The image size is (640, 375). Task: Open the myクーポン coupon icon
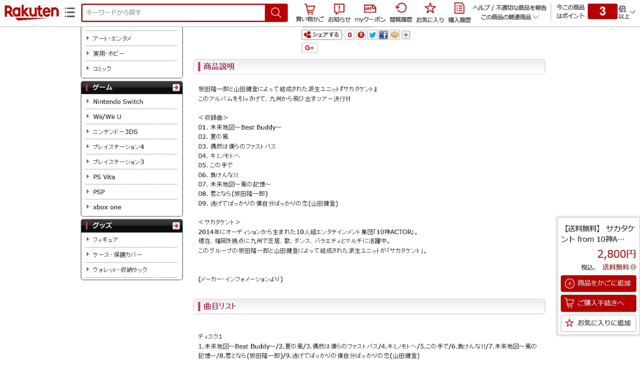coord(370,13)
